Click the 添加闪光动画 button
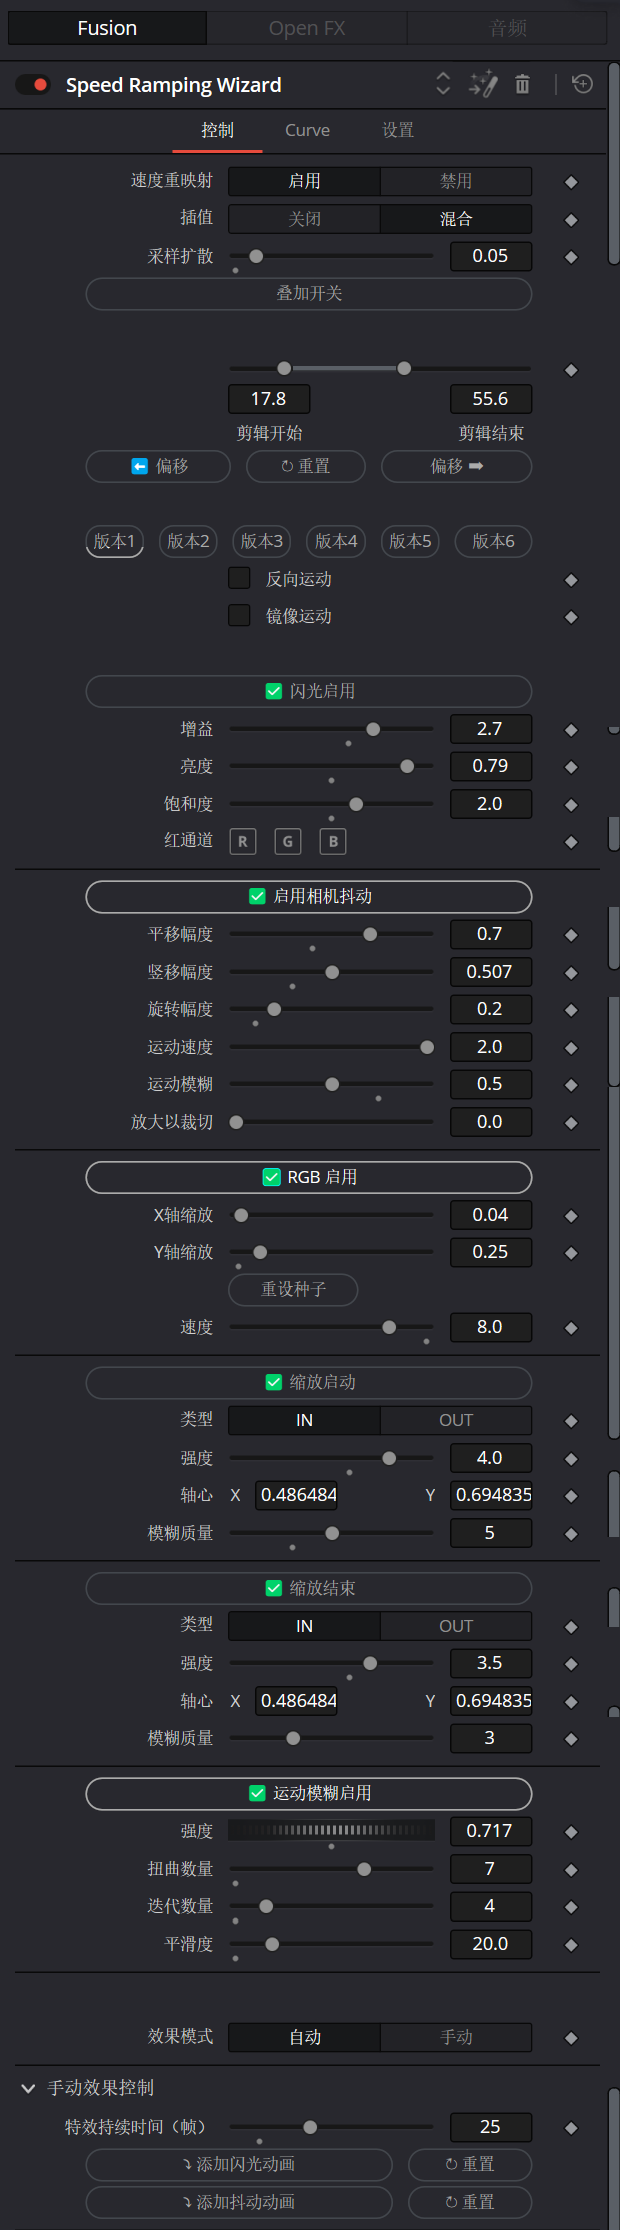 (x=239, y=2165)
